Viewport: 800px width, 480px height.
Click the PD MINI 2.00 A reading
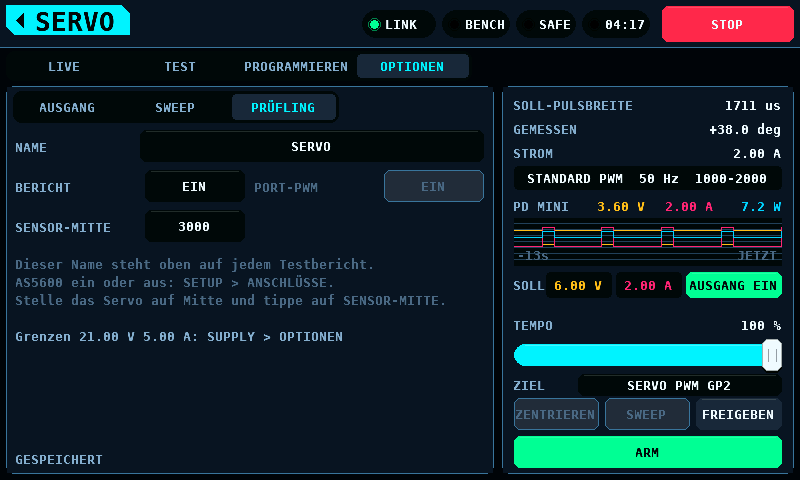[689, 207]
